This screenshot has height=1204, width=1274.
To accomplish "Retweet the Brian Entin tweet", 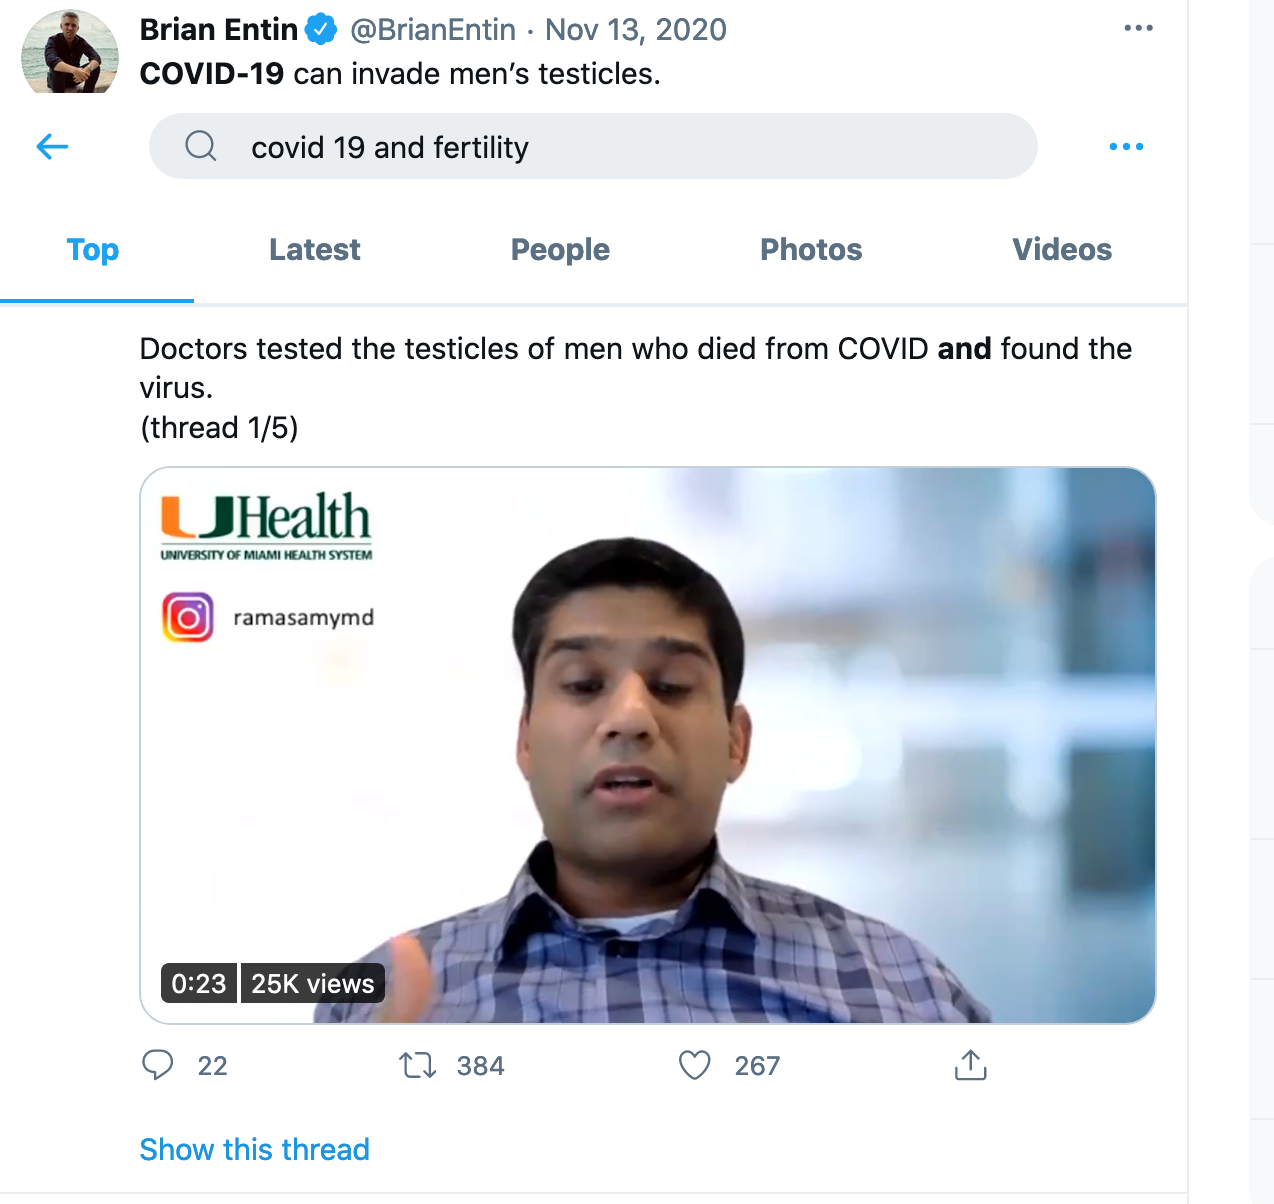I will (x=418, y=1065).
